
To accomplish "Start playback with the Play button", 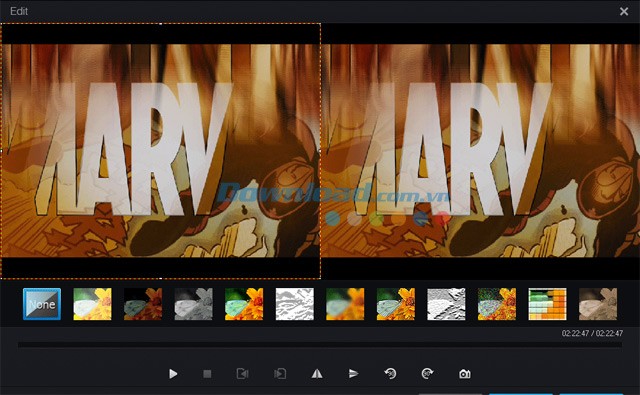I will click(173, 373).
